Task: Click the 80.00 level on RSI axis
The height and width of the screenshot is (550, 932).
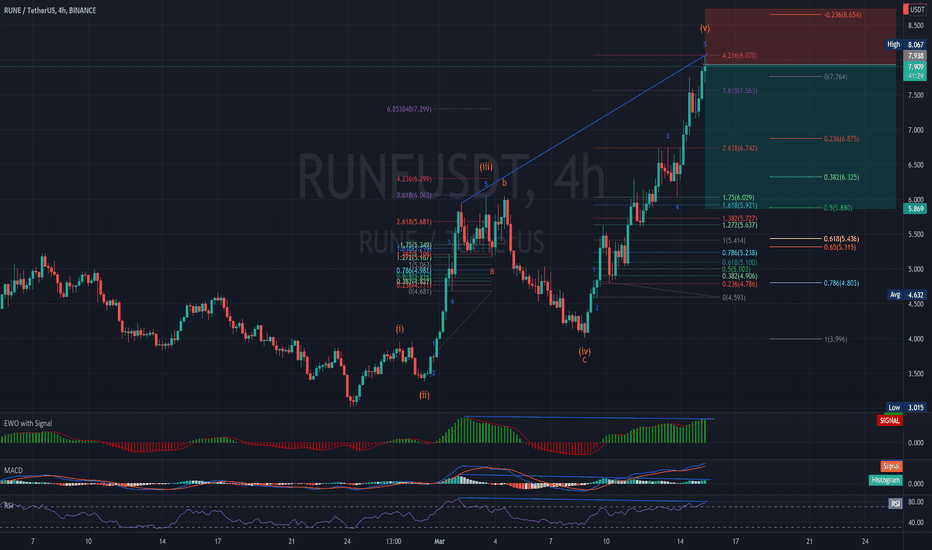Action: point(916,502)
